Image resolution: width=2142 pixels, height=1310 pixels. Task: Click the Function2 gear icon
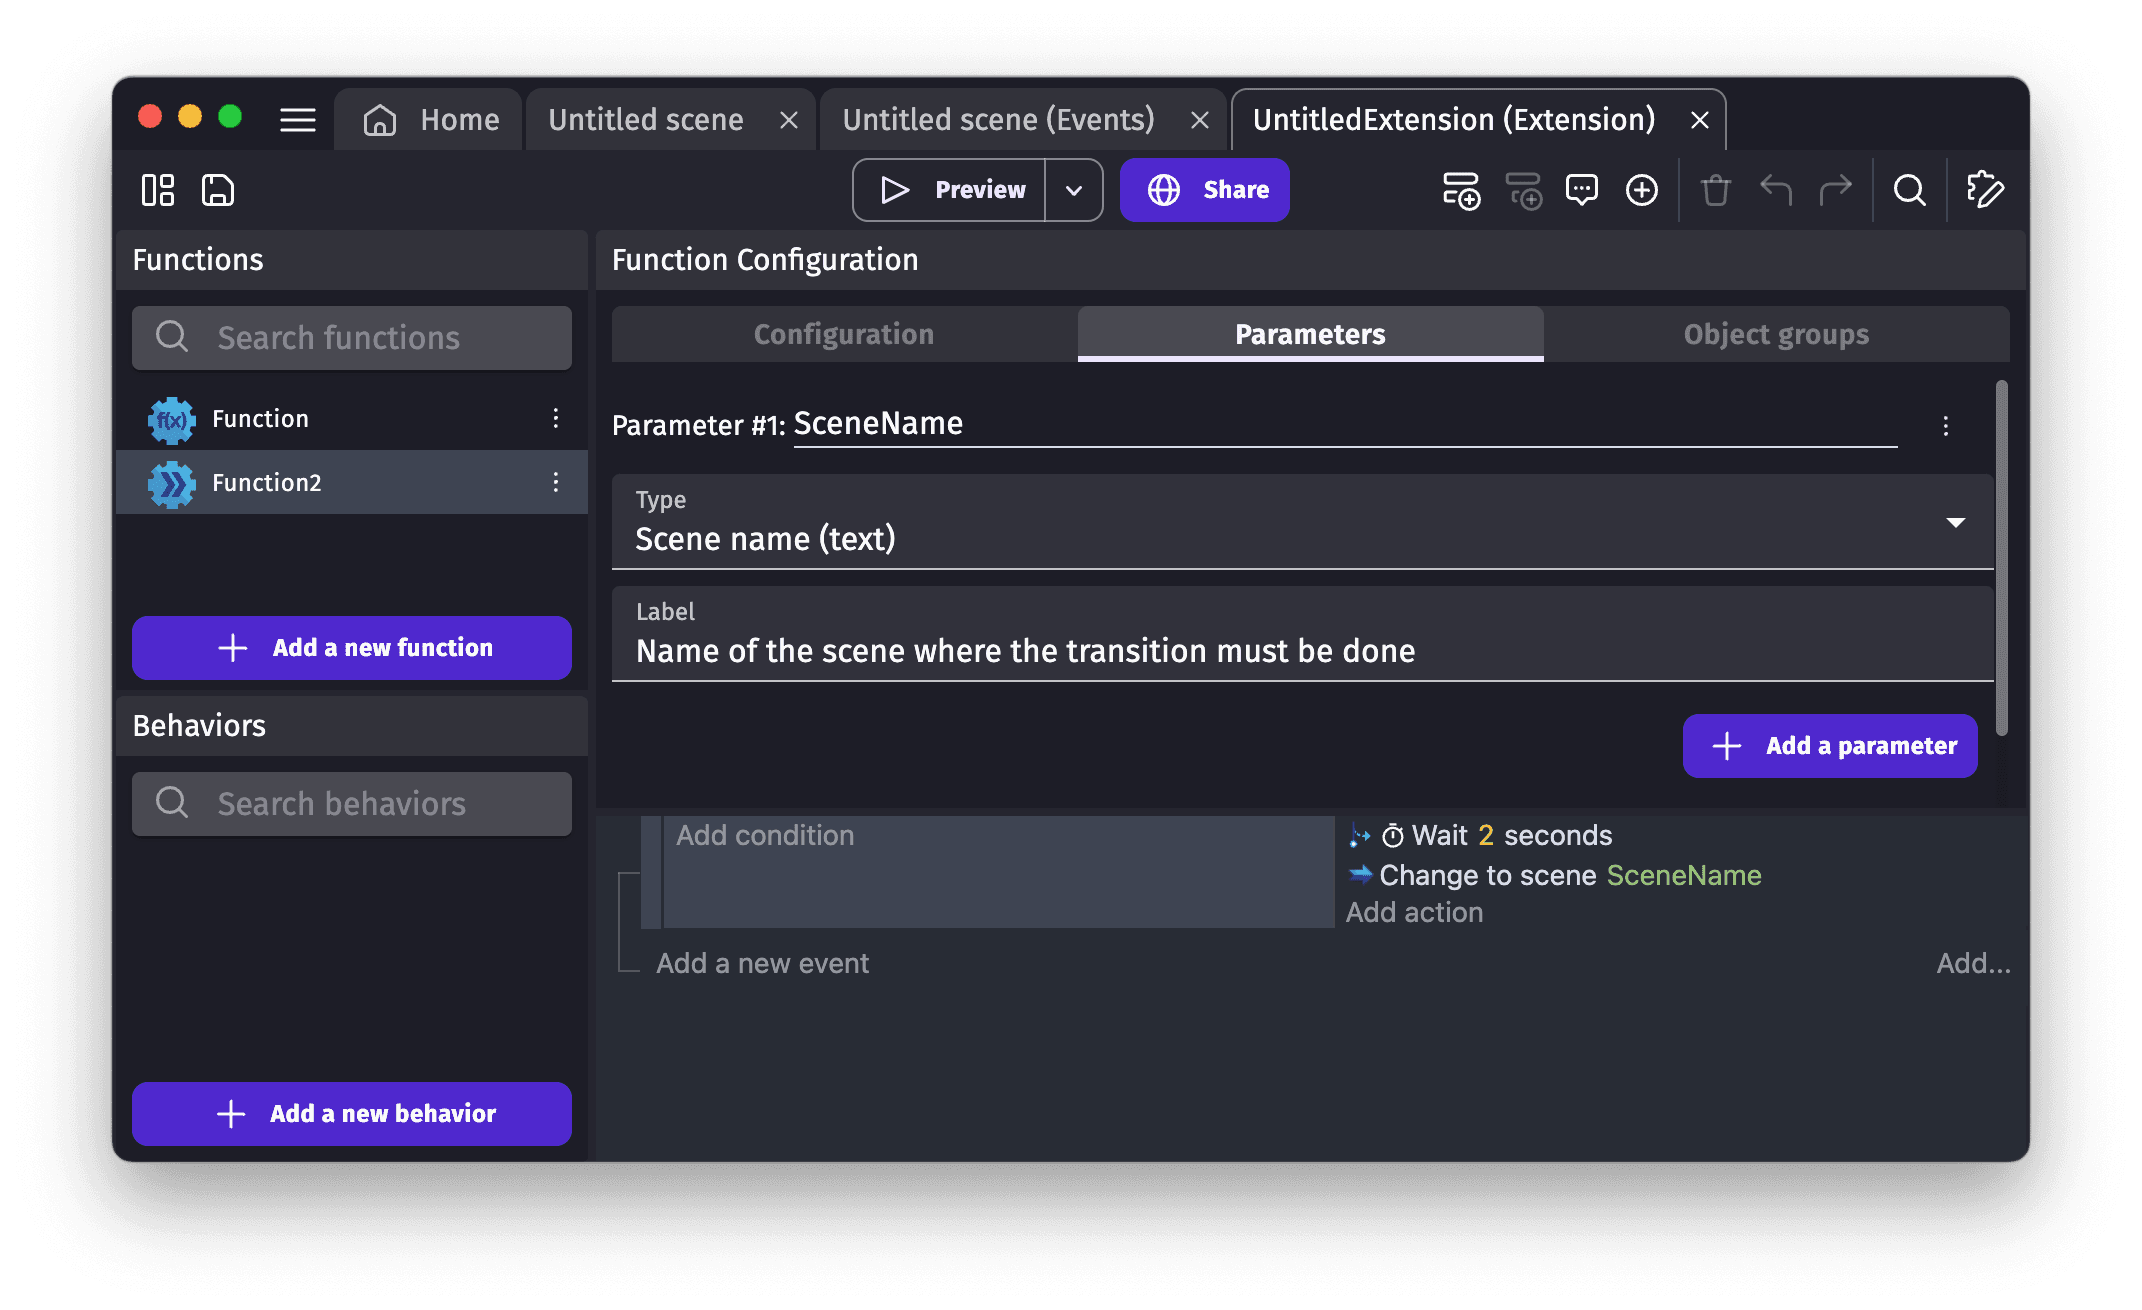(x=172, y=484)
